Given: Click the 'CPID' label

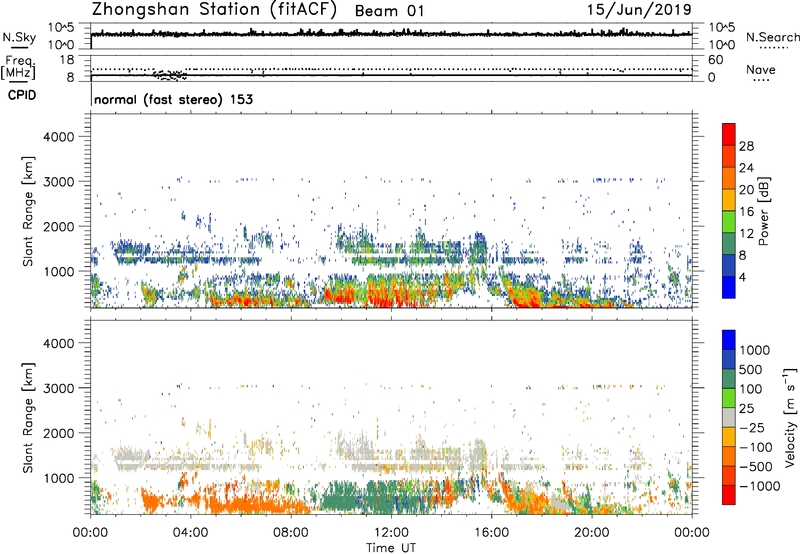Looking at the screenshot, I should (22, 95).
